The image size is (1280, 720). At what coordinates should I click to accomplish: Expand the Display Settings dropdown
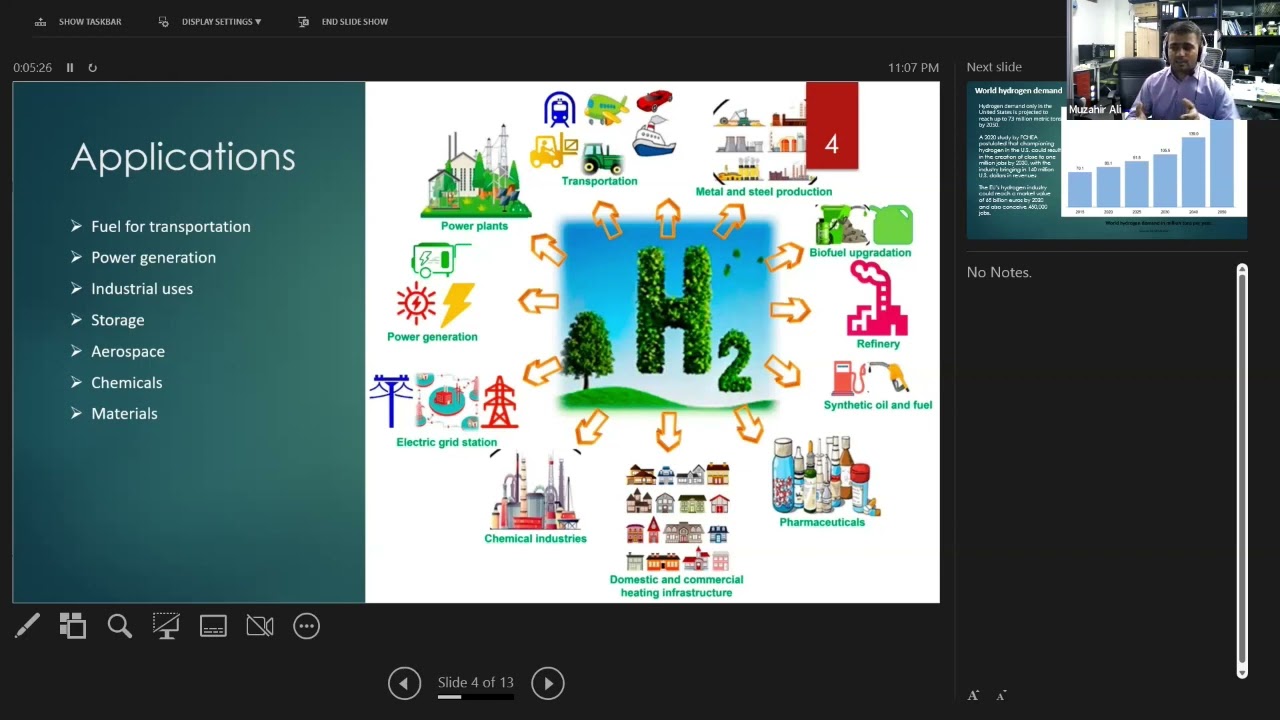coord(210,21)
